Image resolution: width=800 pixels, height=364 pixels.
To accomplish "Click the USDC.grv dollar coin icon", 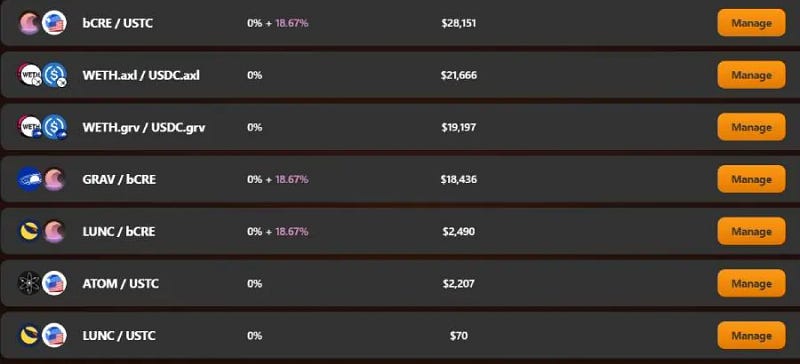I will click(x=54, y=128).
